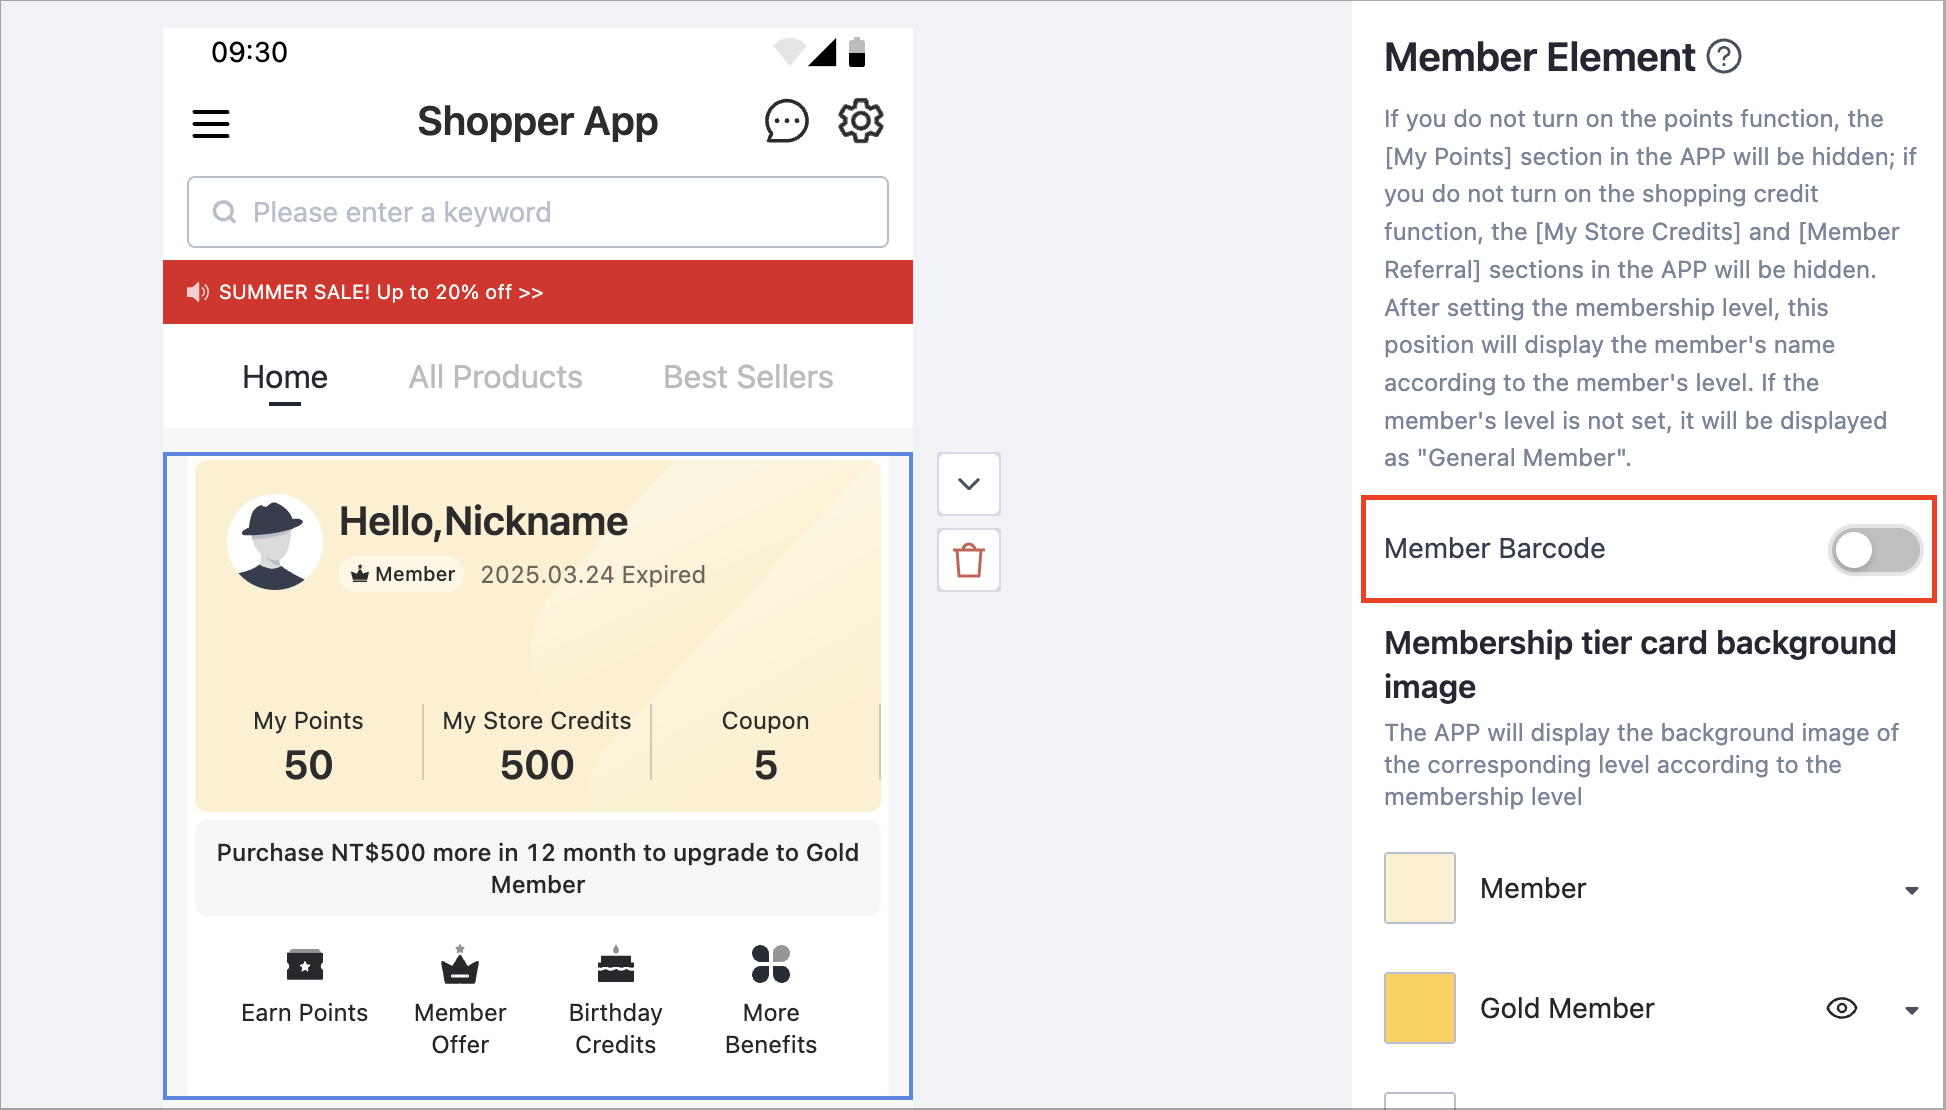
Task: Click the Shopper App title
Action: [538, 122]
